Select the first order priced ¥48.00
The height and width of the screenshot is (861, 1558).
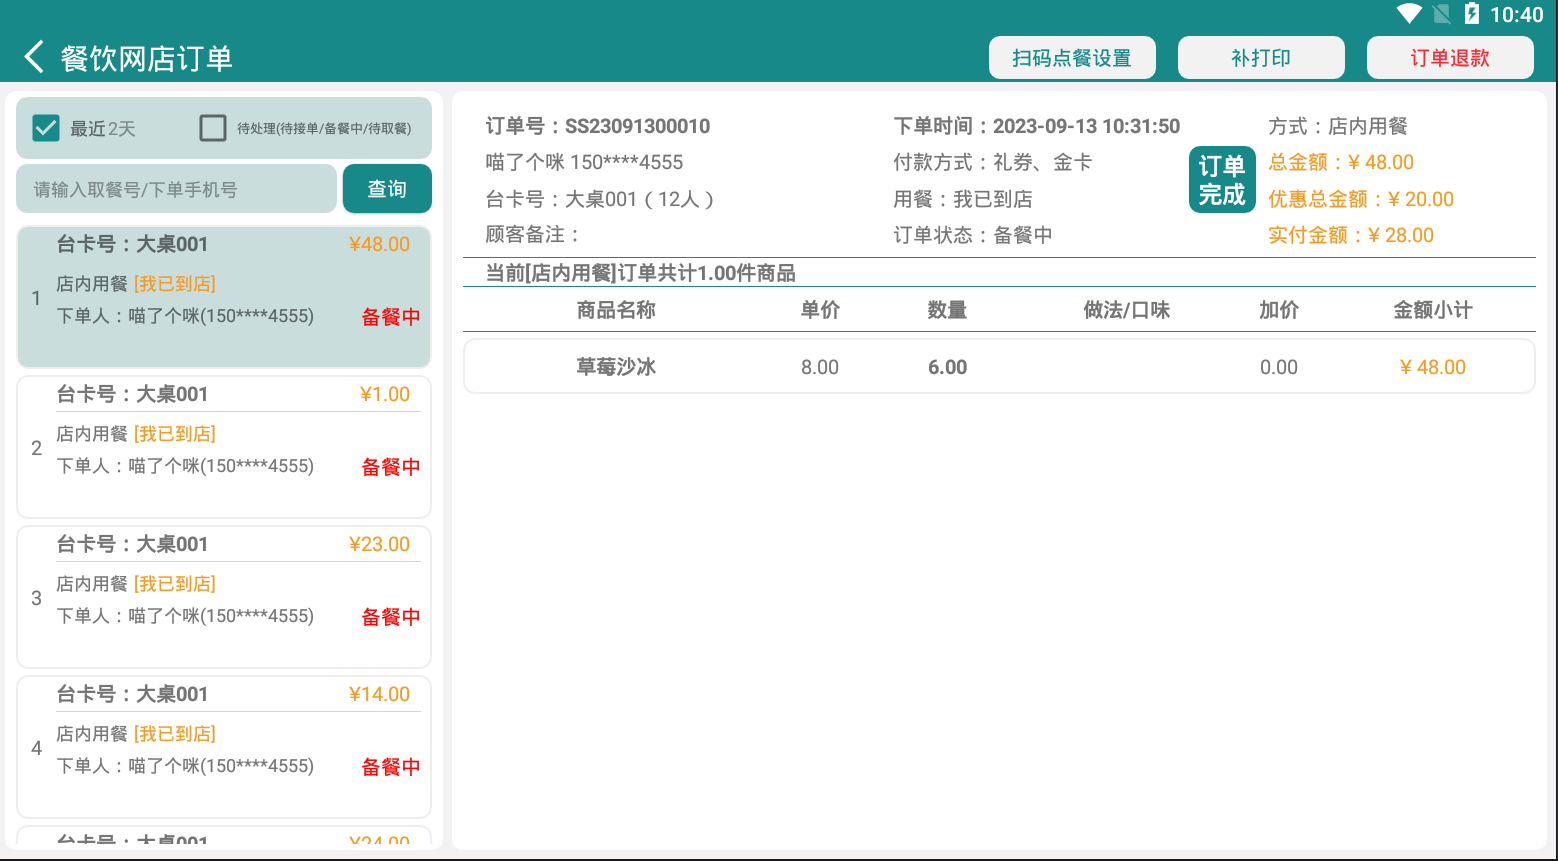click(224, 297)
